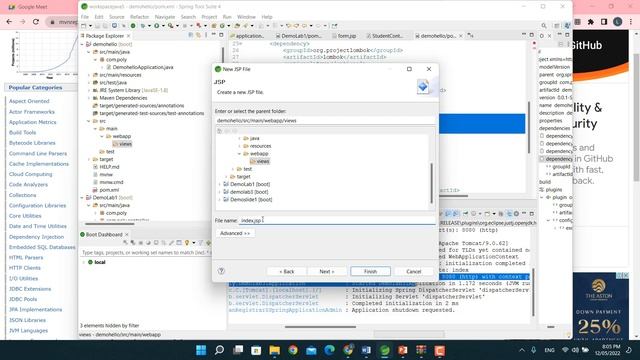Click the taskbar search icon
The width and height of the screenshot is (640, 360).
pyautogui.click(x=219, y=350)
